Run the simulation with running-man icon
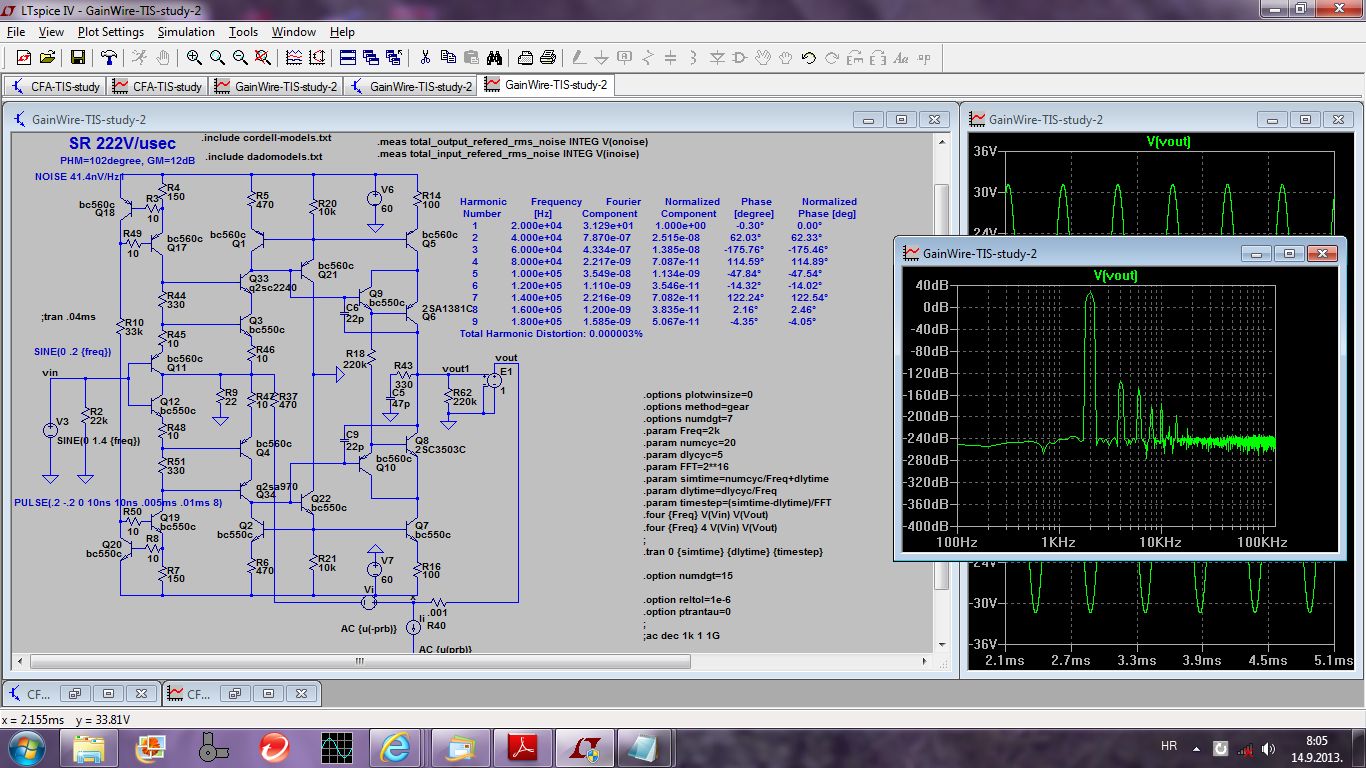 click(x=139, y=58)
